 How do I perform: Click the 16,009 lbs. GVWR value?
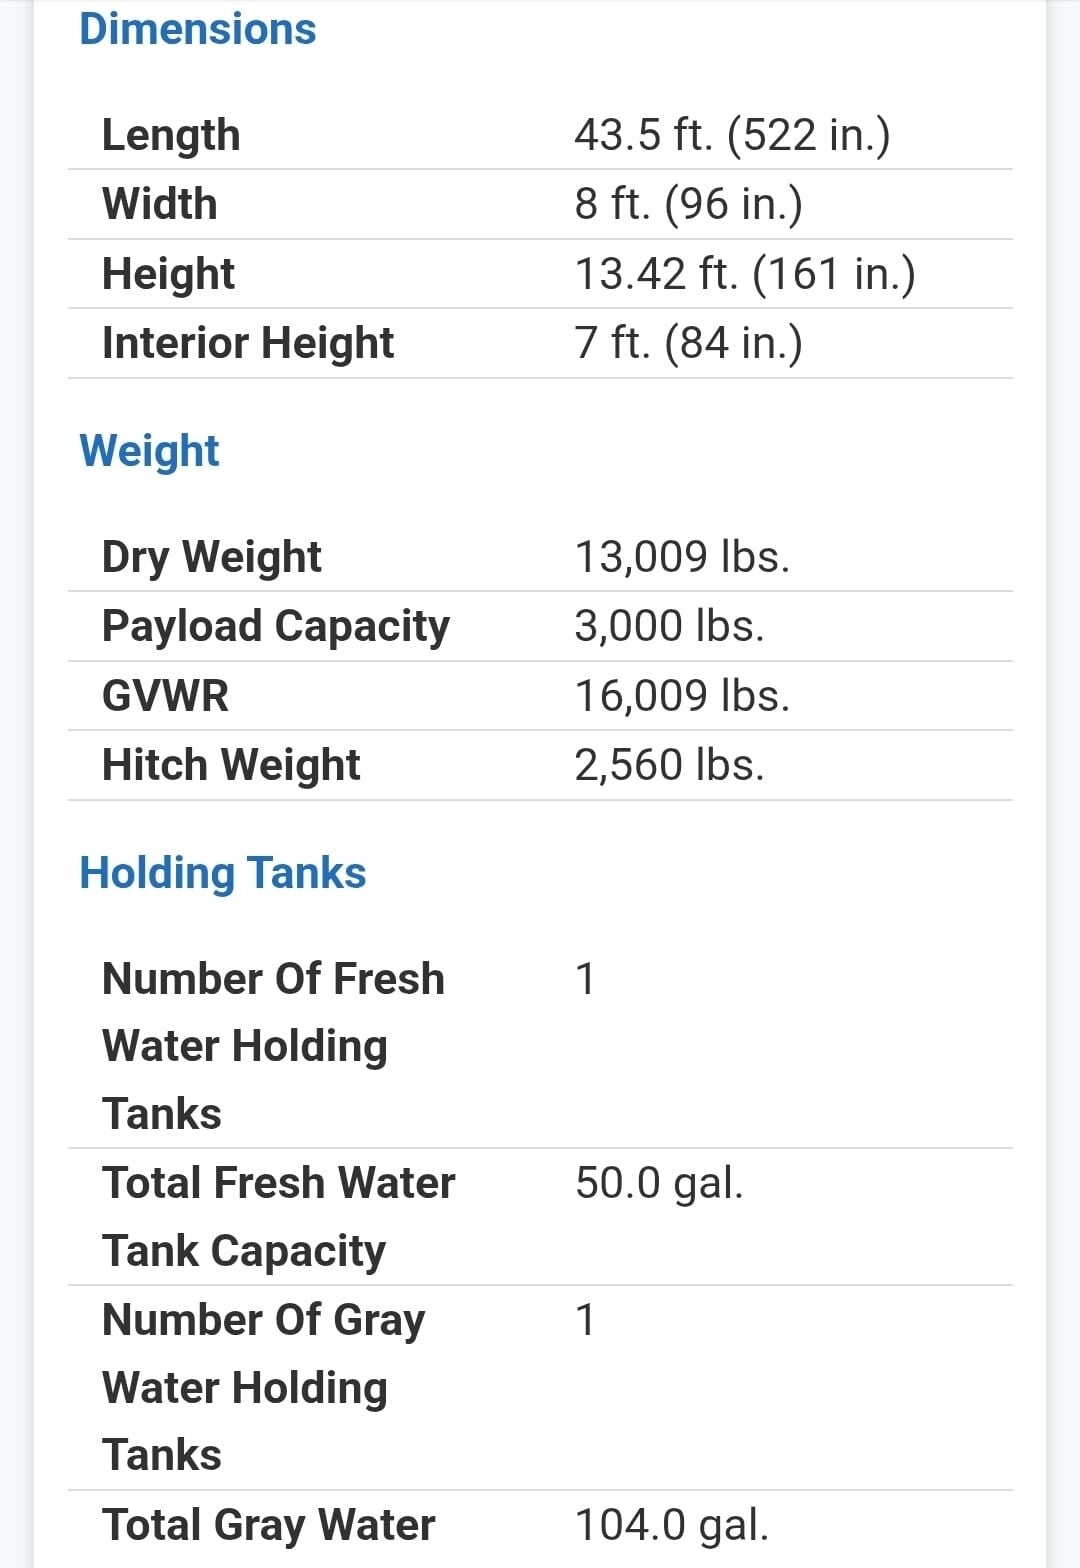coord(682,696)
